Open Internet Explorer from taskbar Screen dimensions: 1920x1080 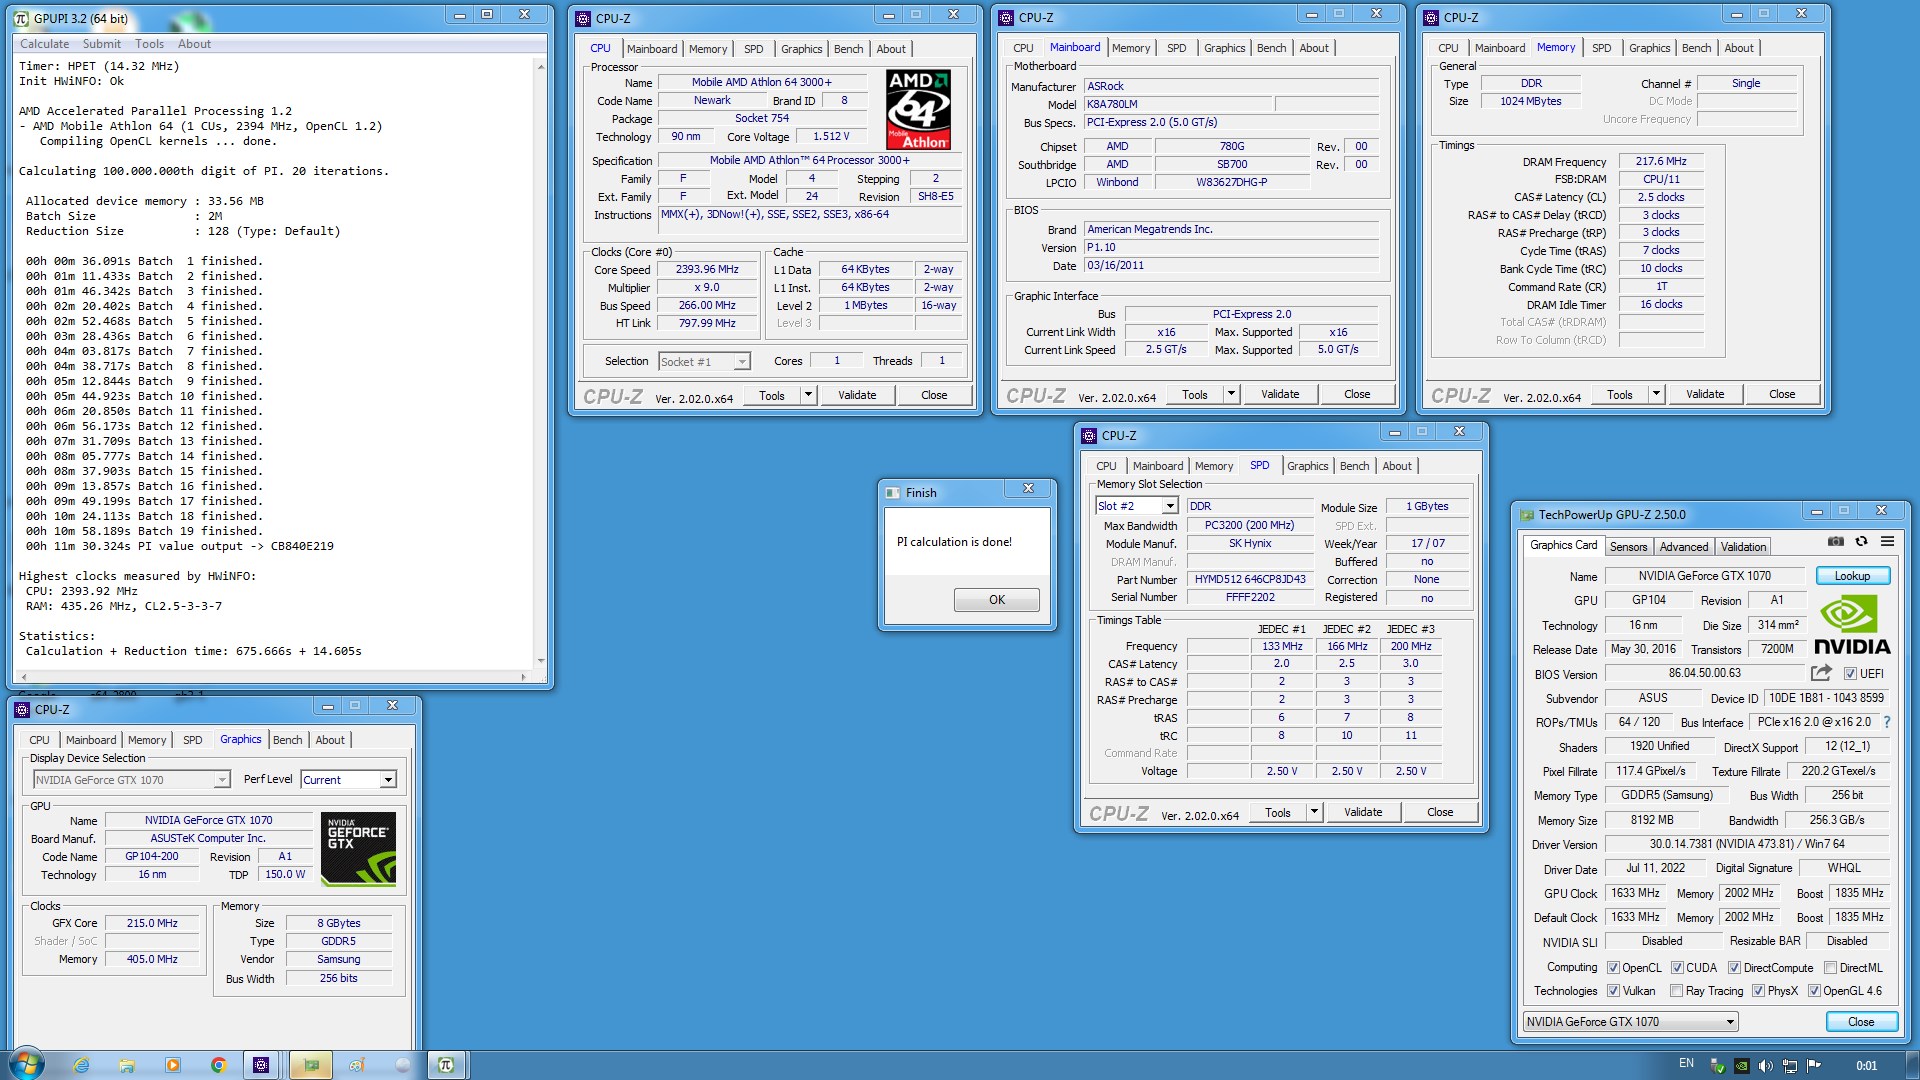[x=81, y=1065]
